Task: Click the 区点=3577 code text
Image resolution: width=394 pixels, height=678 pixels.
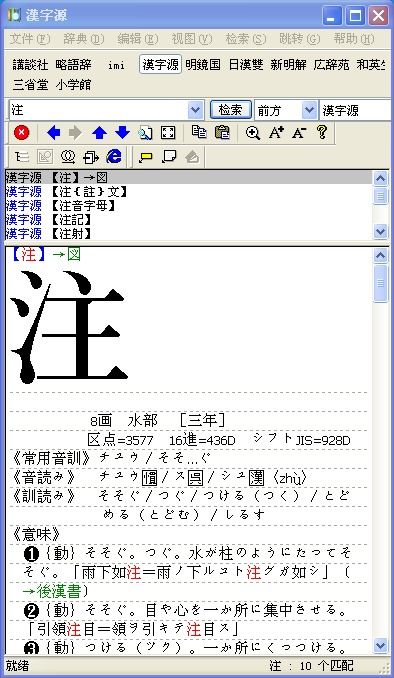Action: tap(120, 441)
